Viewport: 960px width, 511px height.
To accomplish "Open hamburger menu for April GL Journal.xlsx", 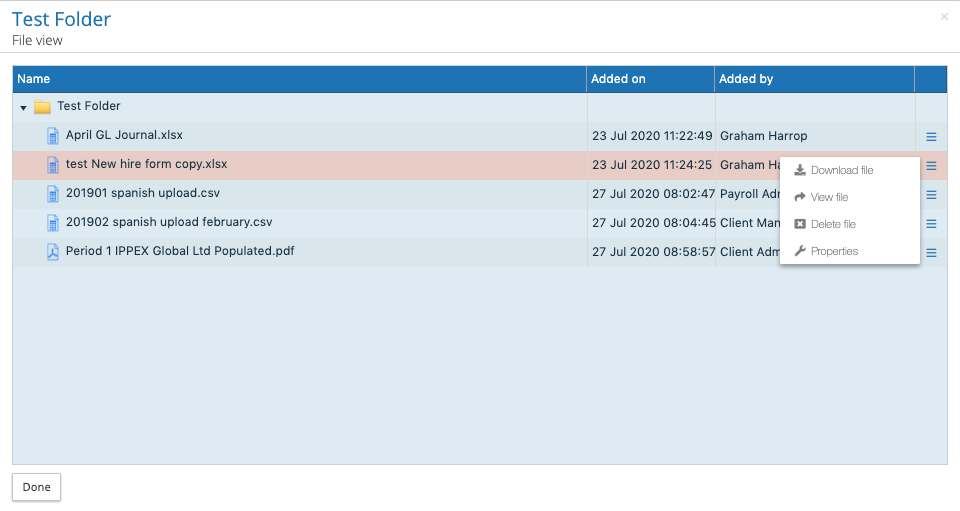I will click(931, 137).
